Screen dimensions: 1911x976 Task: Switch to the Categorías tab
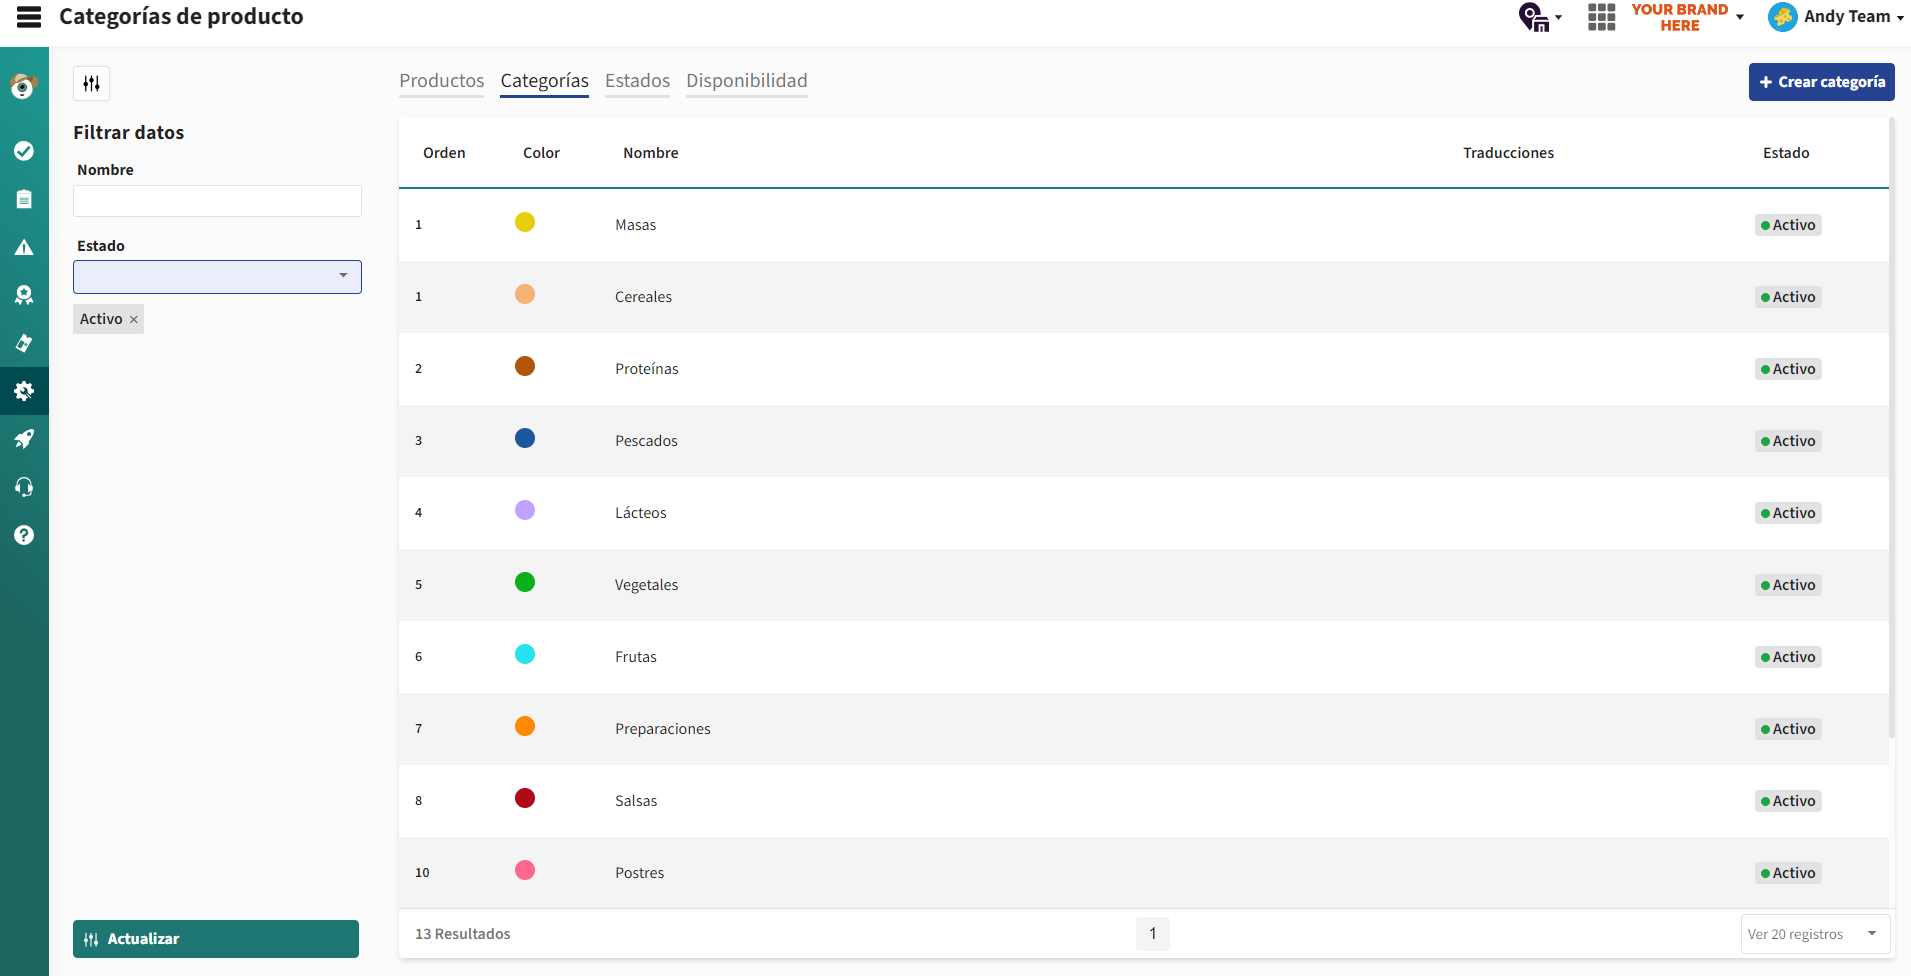[x=545, y=81]
